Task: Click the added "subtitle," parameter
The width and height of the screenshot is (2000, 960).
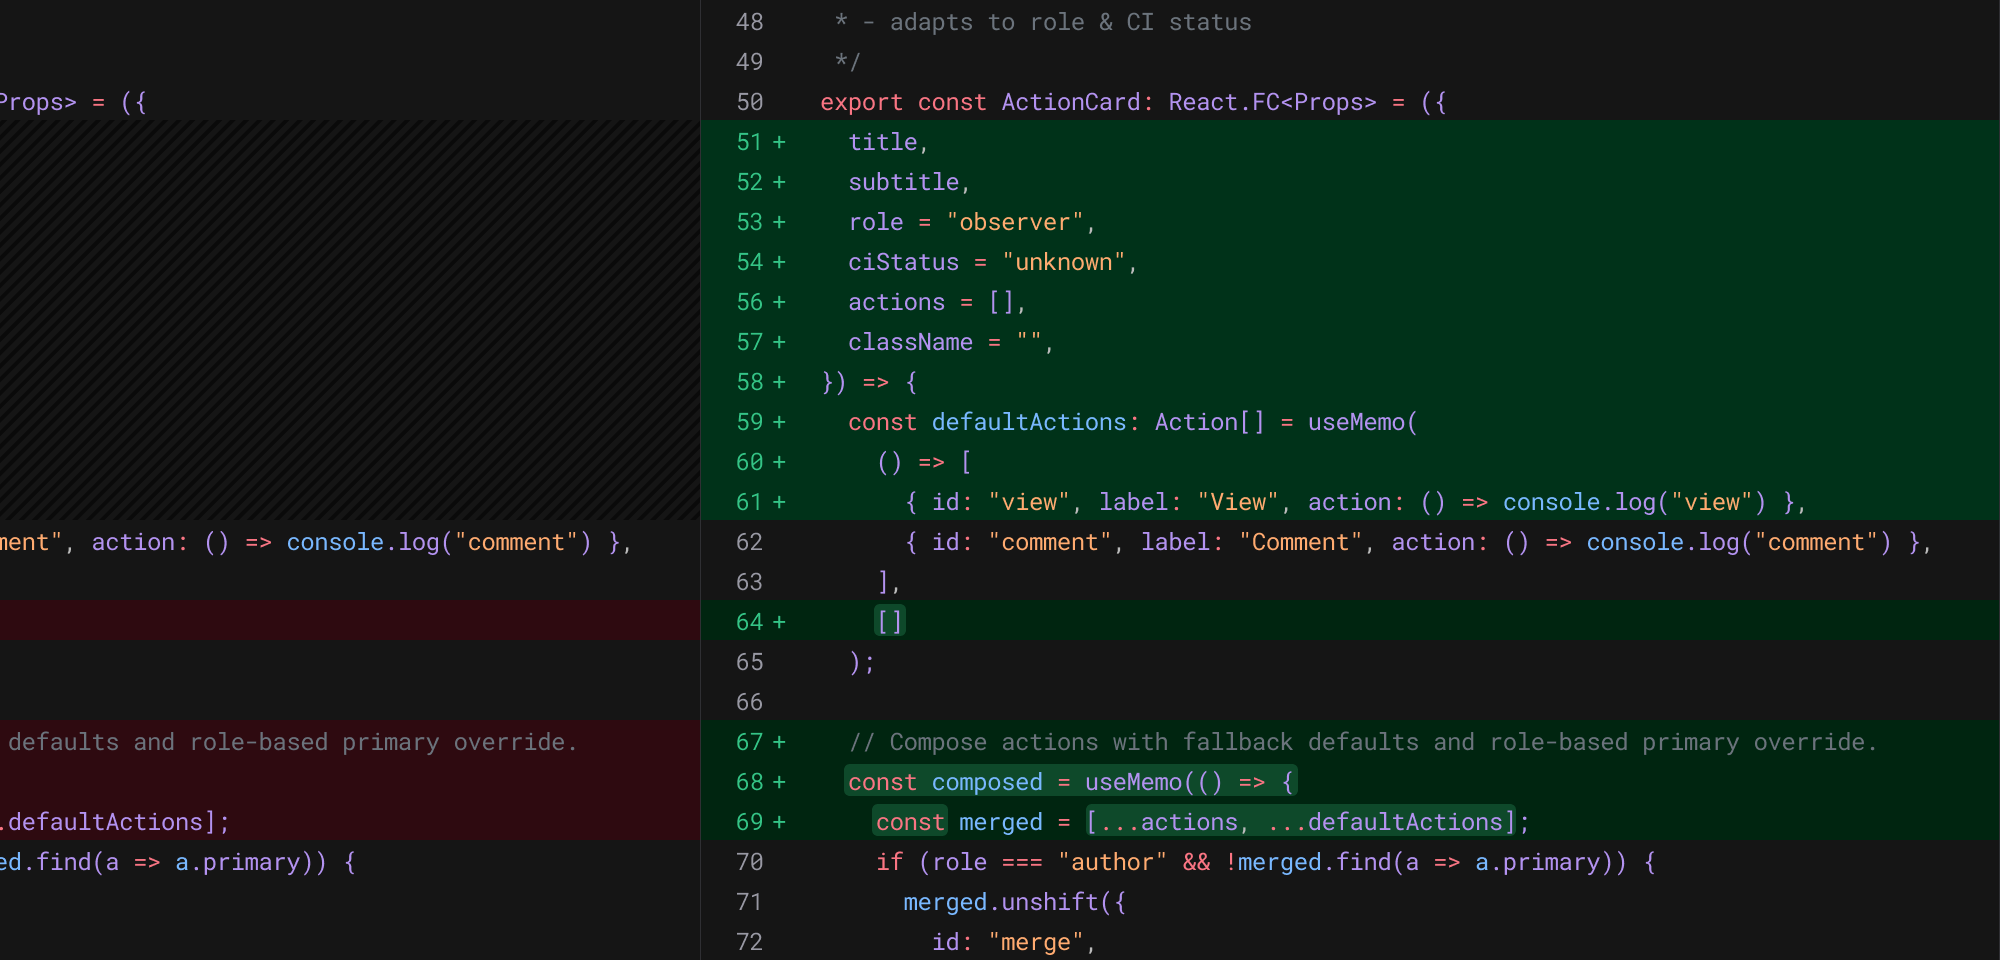Action: click(909, 182)
